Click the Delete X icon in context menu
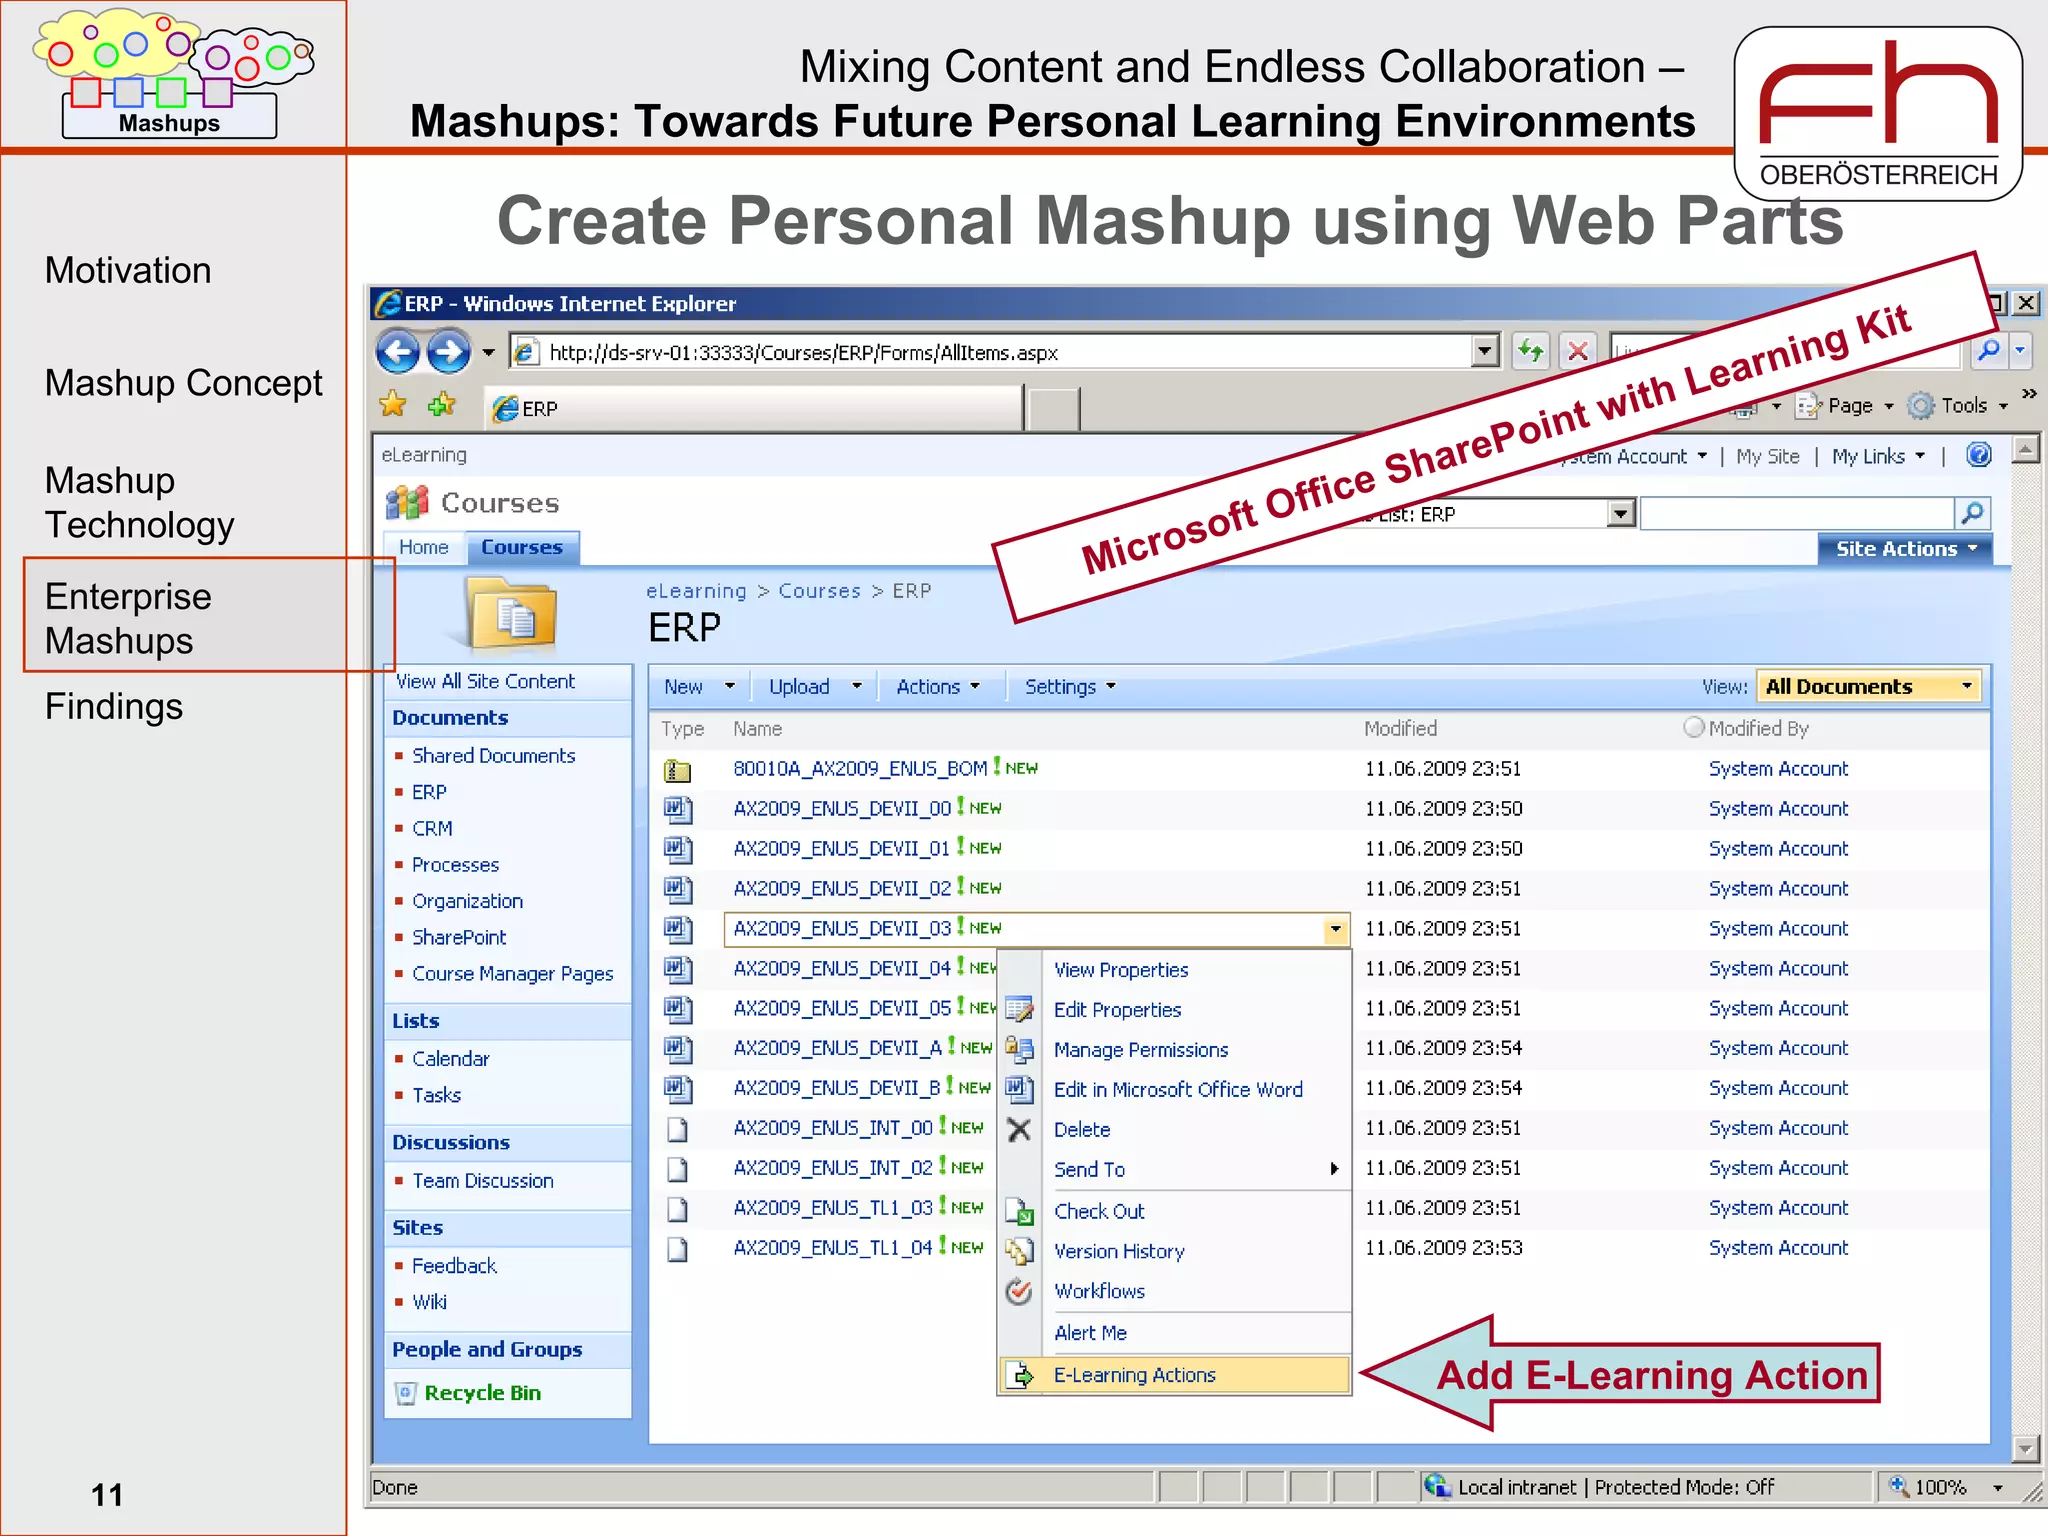 coord(1019,1129)
